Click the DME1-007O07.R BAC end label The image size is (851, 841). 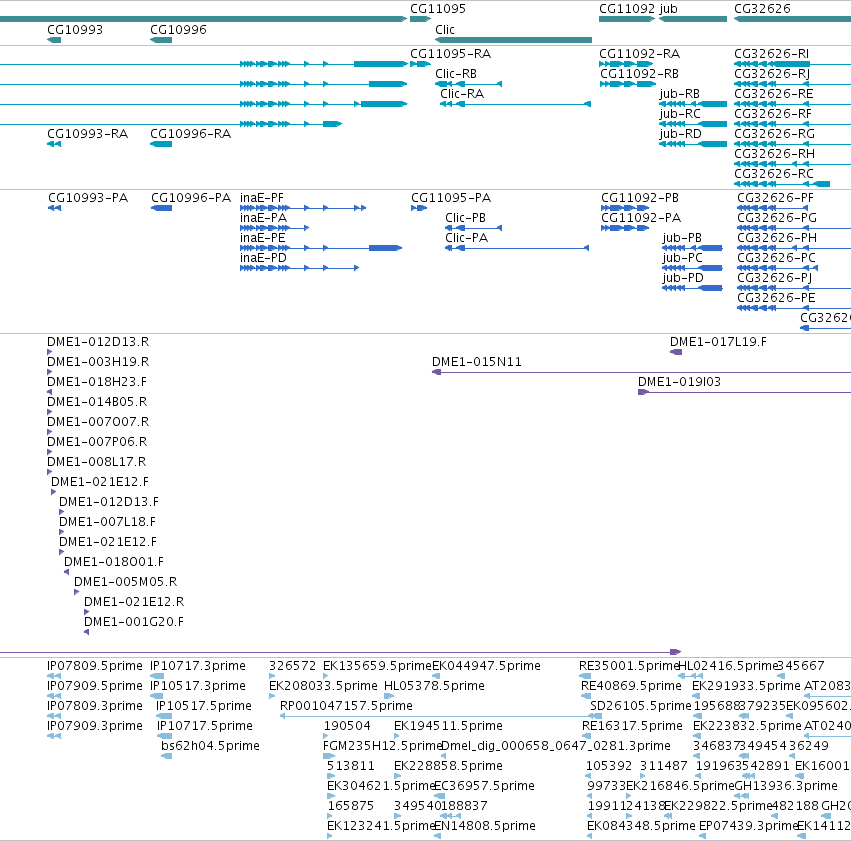point(98,422)
